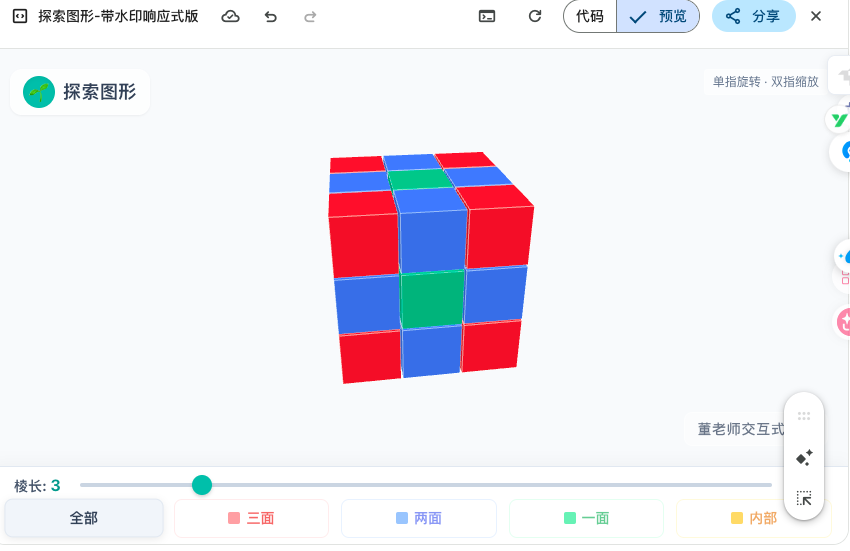850x551 pixels.
Task: Undo the last change
Action: 271,16
